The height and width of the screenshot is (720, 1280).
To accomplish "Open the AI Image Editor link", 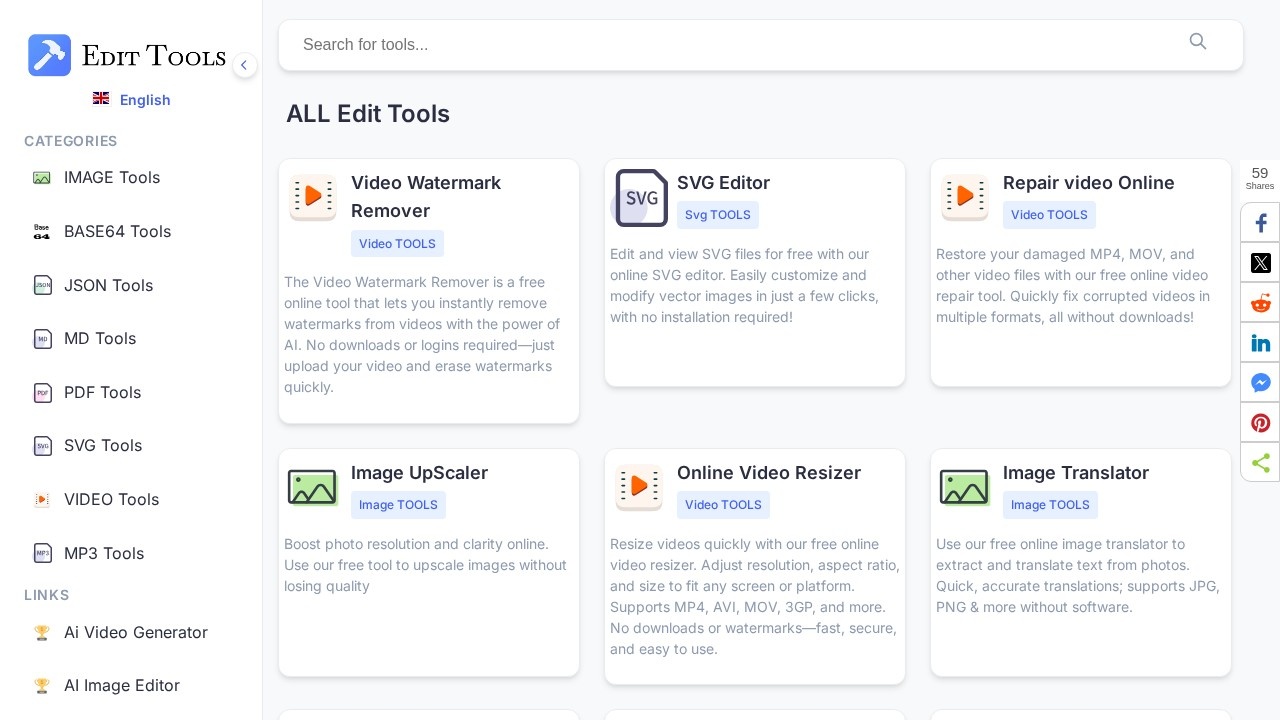I will [x=122, y=685].
